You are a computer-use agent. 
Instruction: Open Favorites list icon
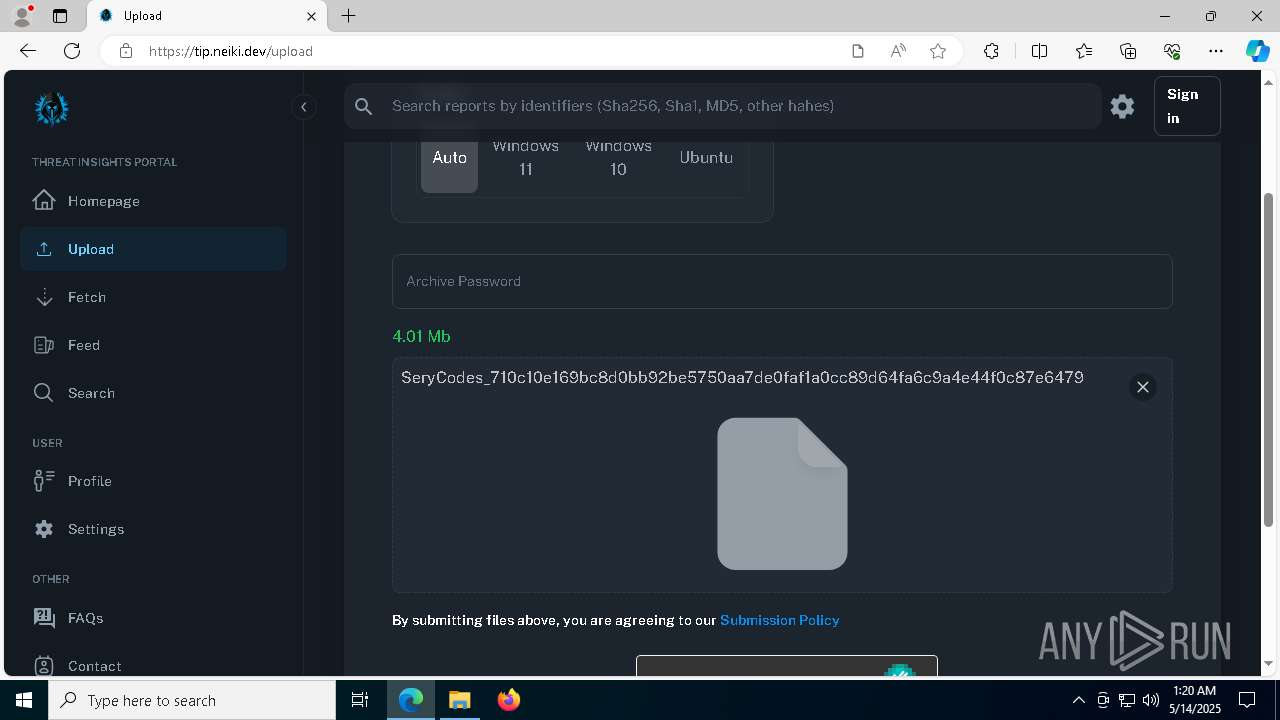click(x=1084, y=51)
